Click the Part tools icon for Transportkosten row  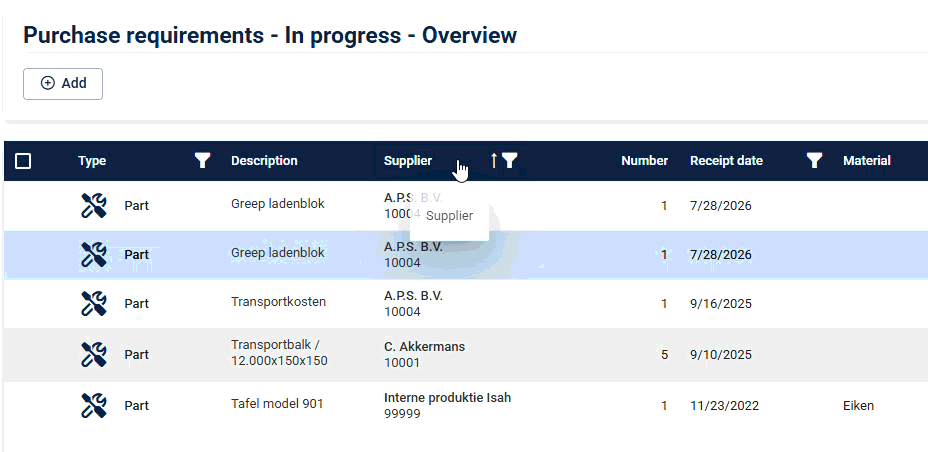pos(93,304)
